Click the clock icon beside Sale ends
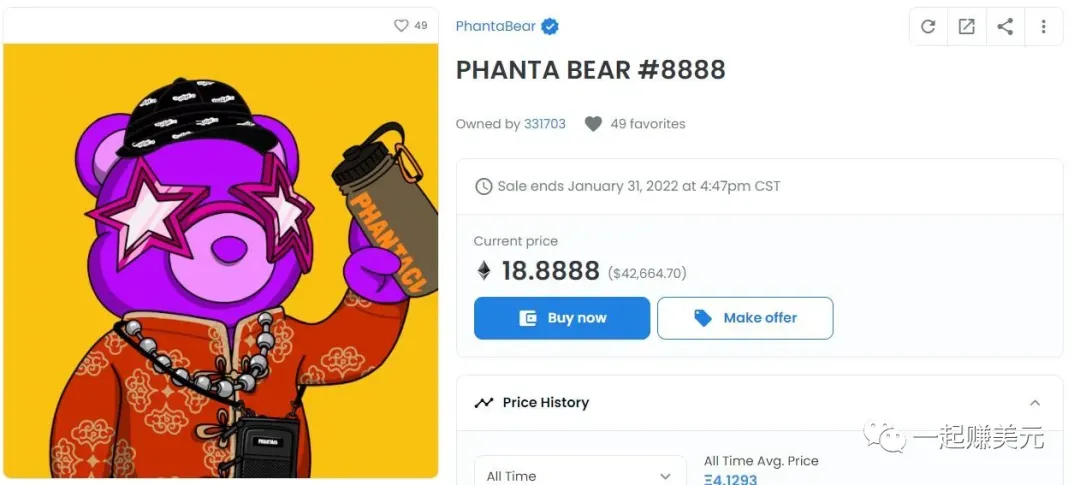Image resolution: width=1080 pixels, height=485 pixels. coord(484,187)
